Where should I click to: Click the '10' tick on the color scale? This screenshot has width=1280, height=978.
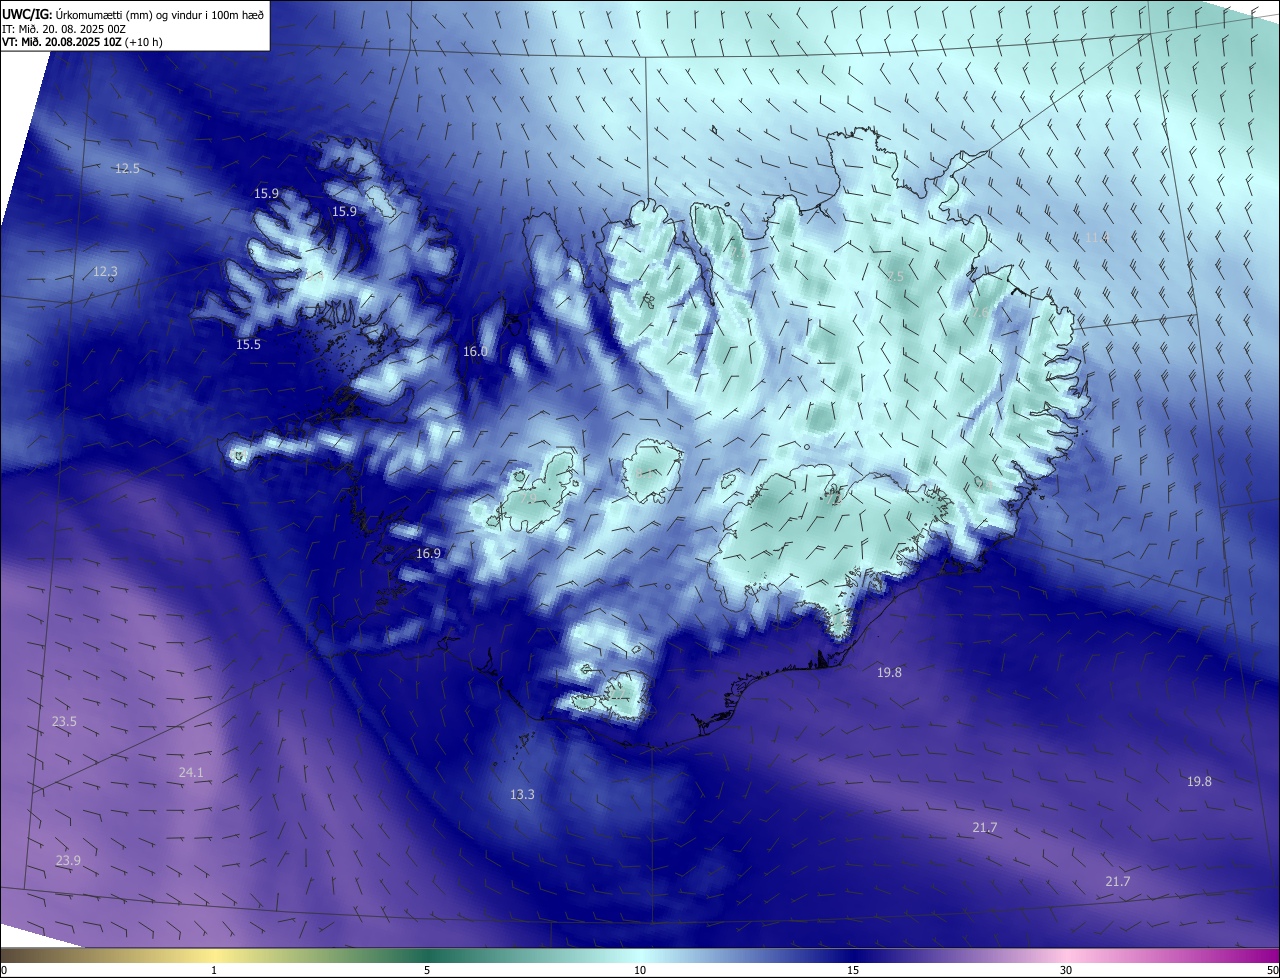[x=640, y=970]
